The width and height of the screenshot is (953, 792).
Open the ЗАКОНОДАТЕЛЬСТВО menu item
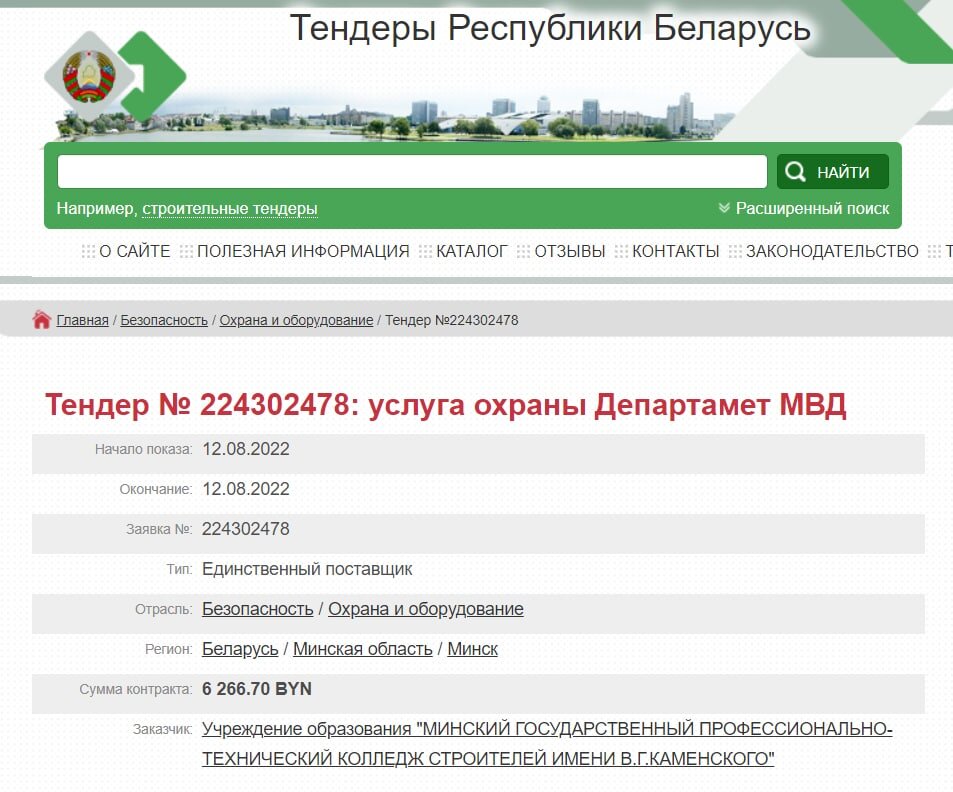click(832, 251)
